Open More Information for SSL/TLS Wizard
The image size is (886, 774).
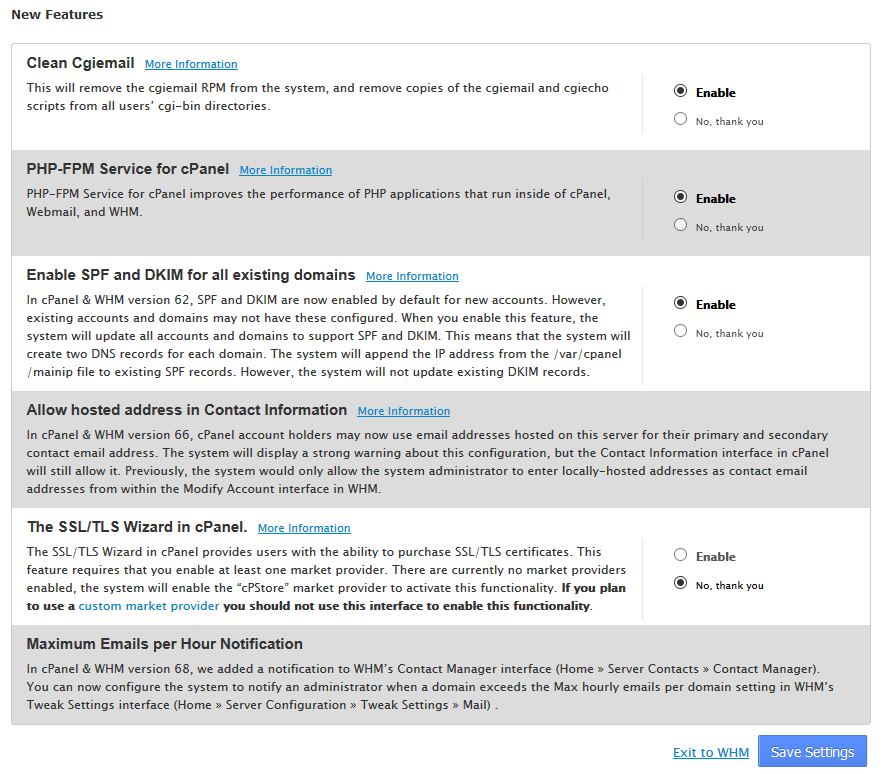(x=304, y=528)
